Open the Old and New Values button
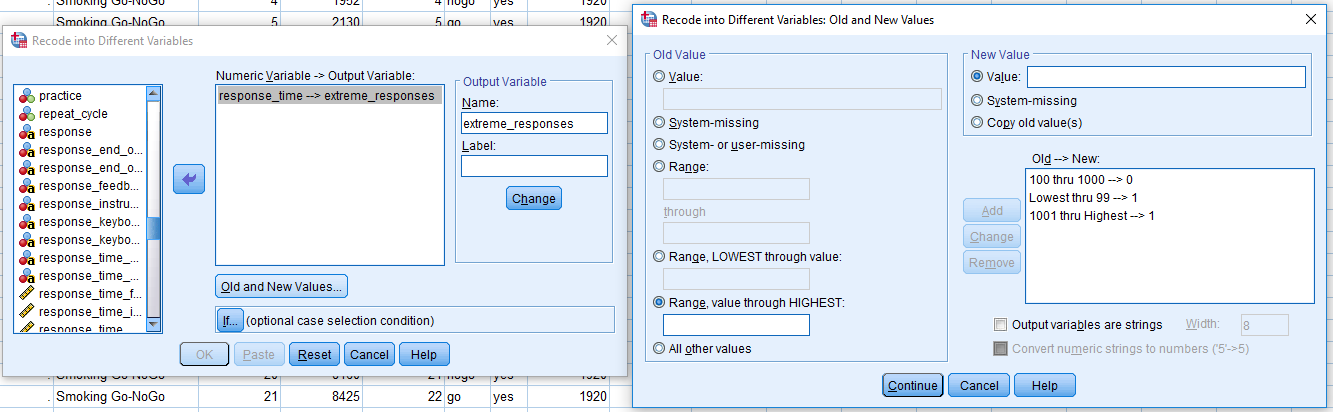This screenshot has width=1333, height=412. 281,286
